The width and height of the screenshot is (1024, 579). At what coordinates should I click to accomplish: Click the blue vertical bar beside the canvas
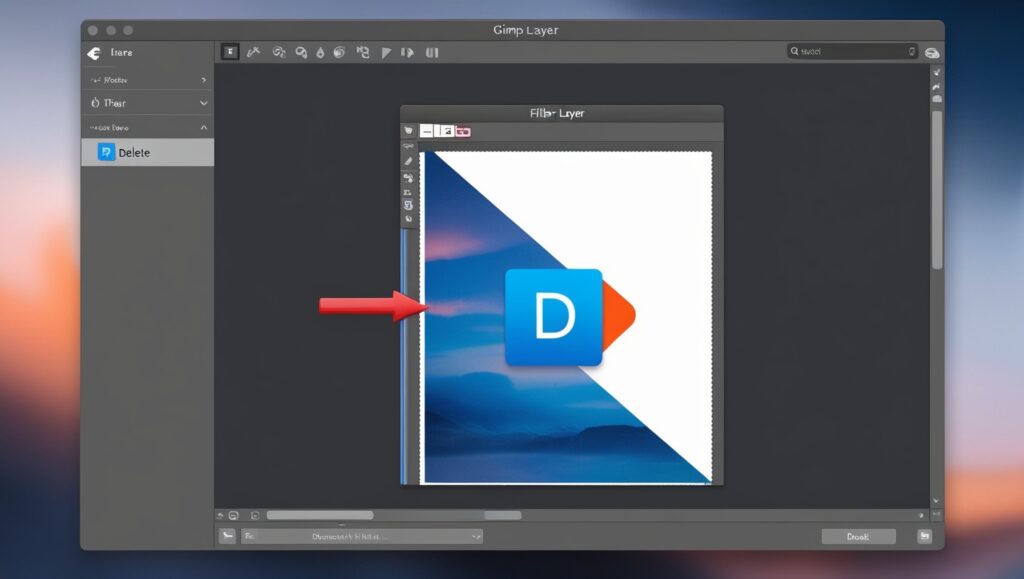point(404,356)
